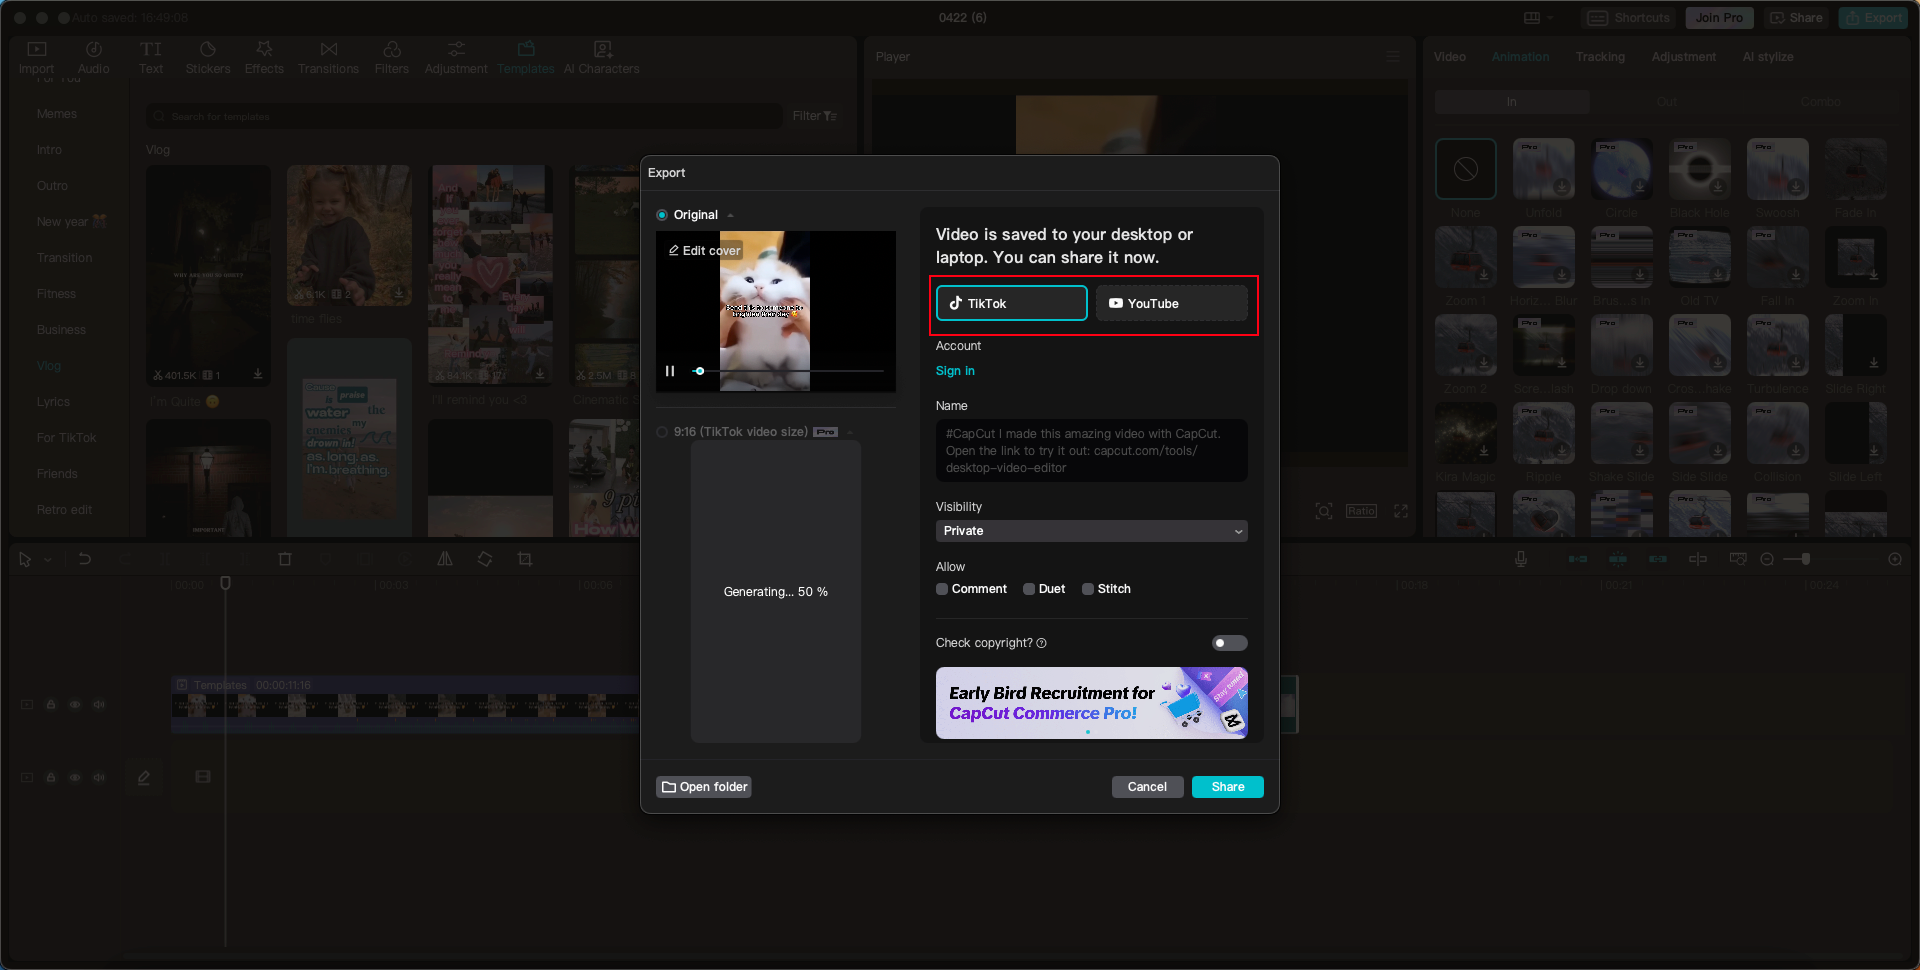Click the timeline zoom-to-fit icon at far right
The image size is (1920, 970).
[1895, 559]
